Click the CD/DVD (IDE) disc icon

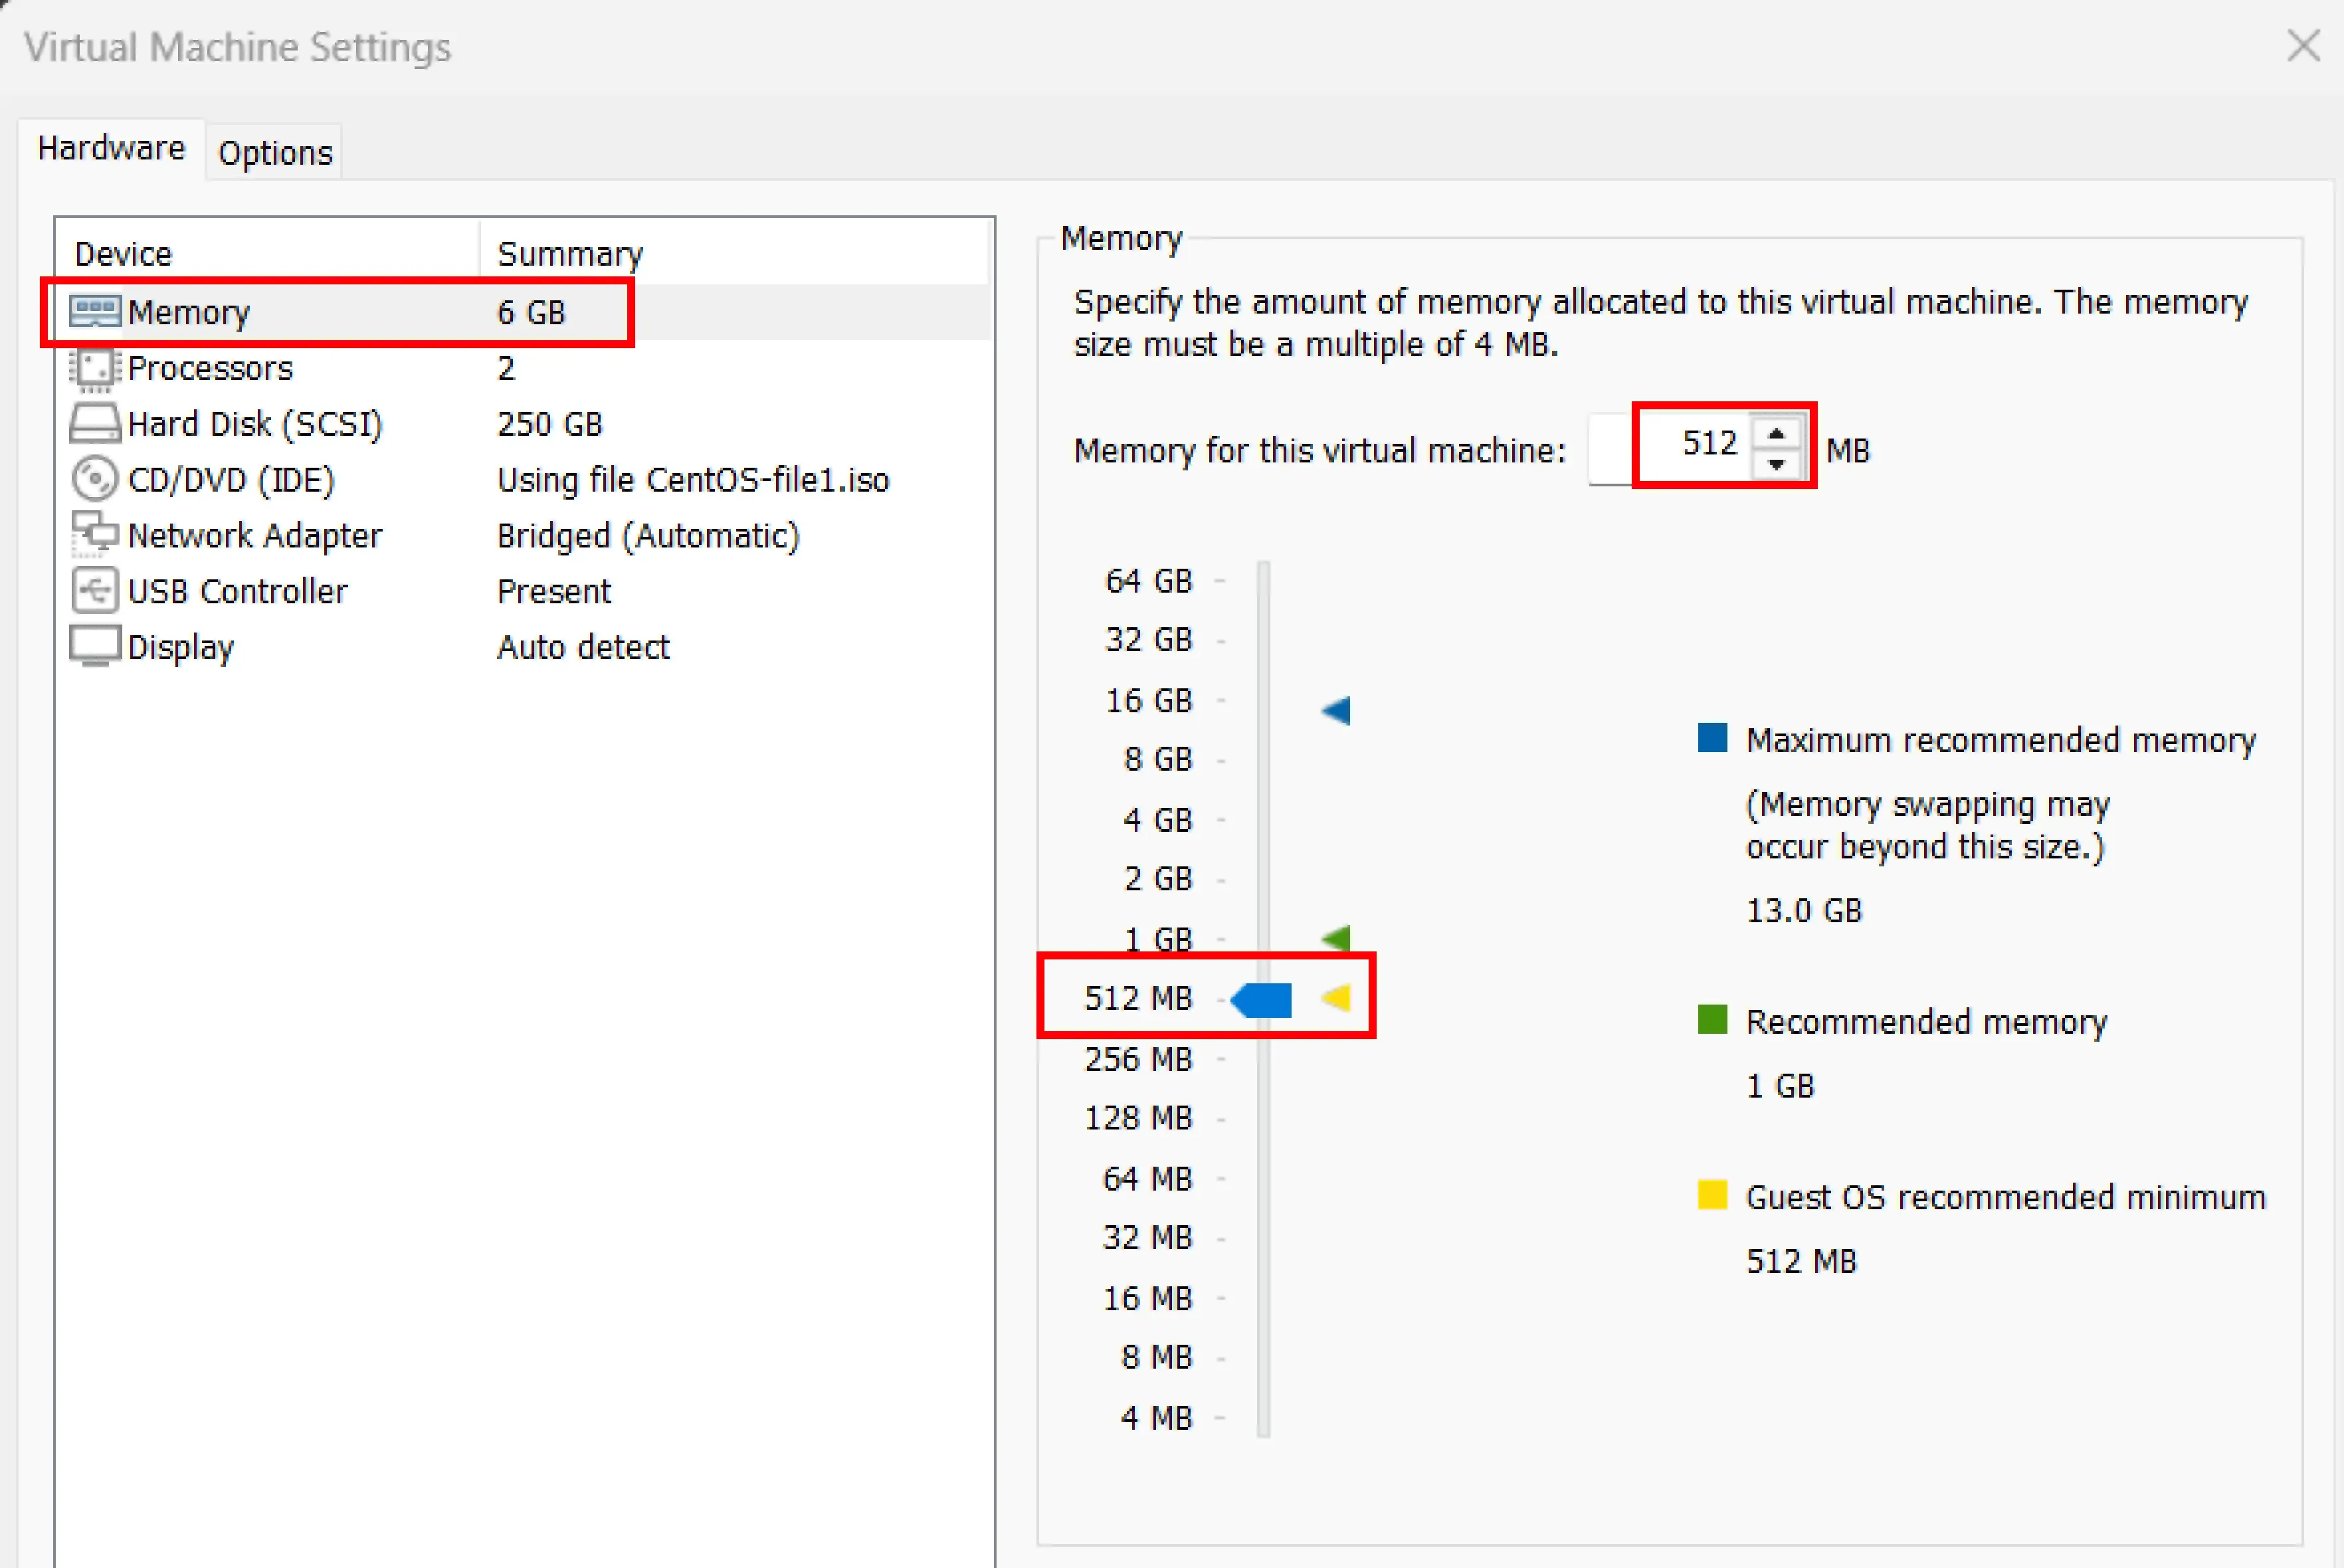point(95,480)
